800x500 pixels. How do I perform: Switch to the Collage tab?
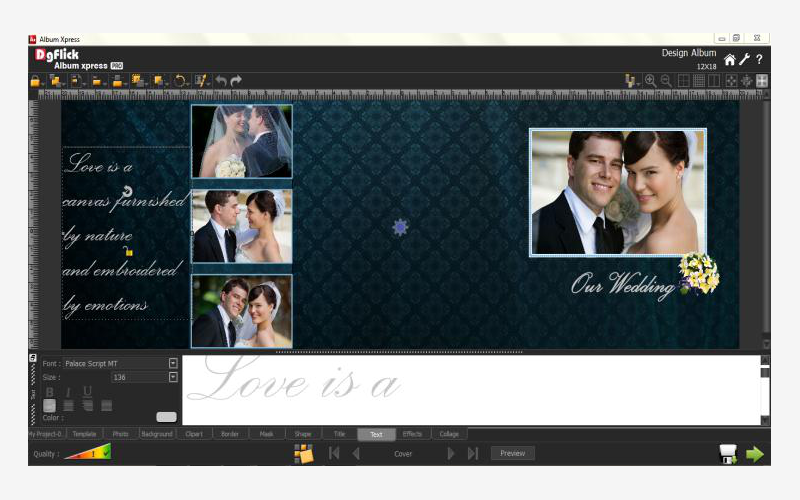(449, 434)
